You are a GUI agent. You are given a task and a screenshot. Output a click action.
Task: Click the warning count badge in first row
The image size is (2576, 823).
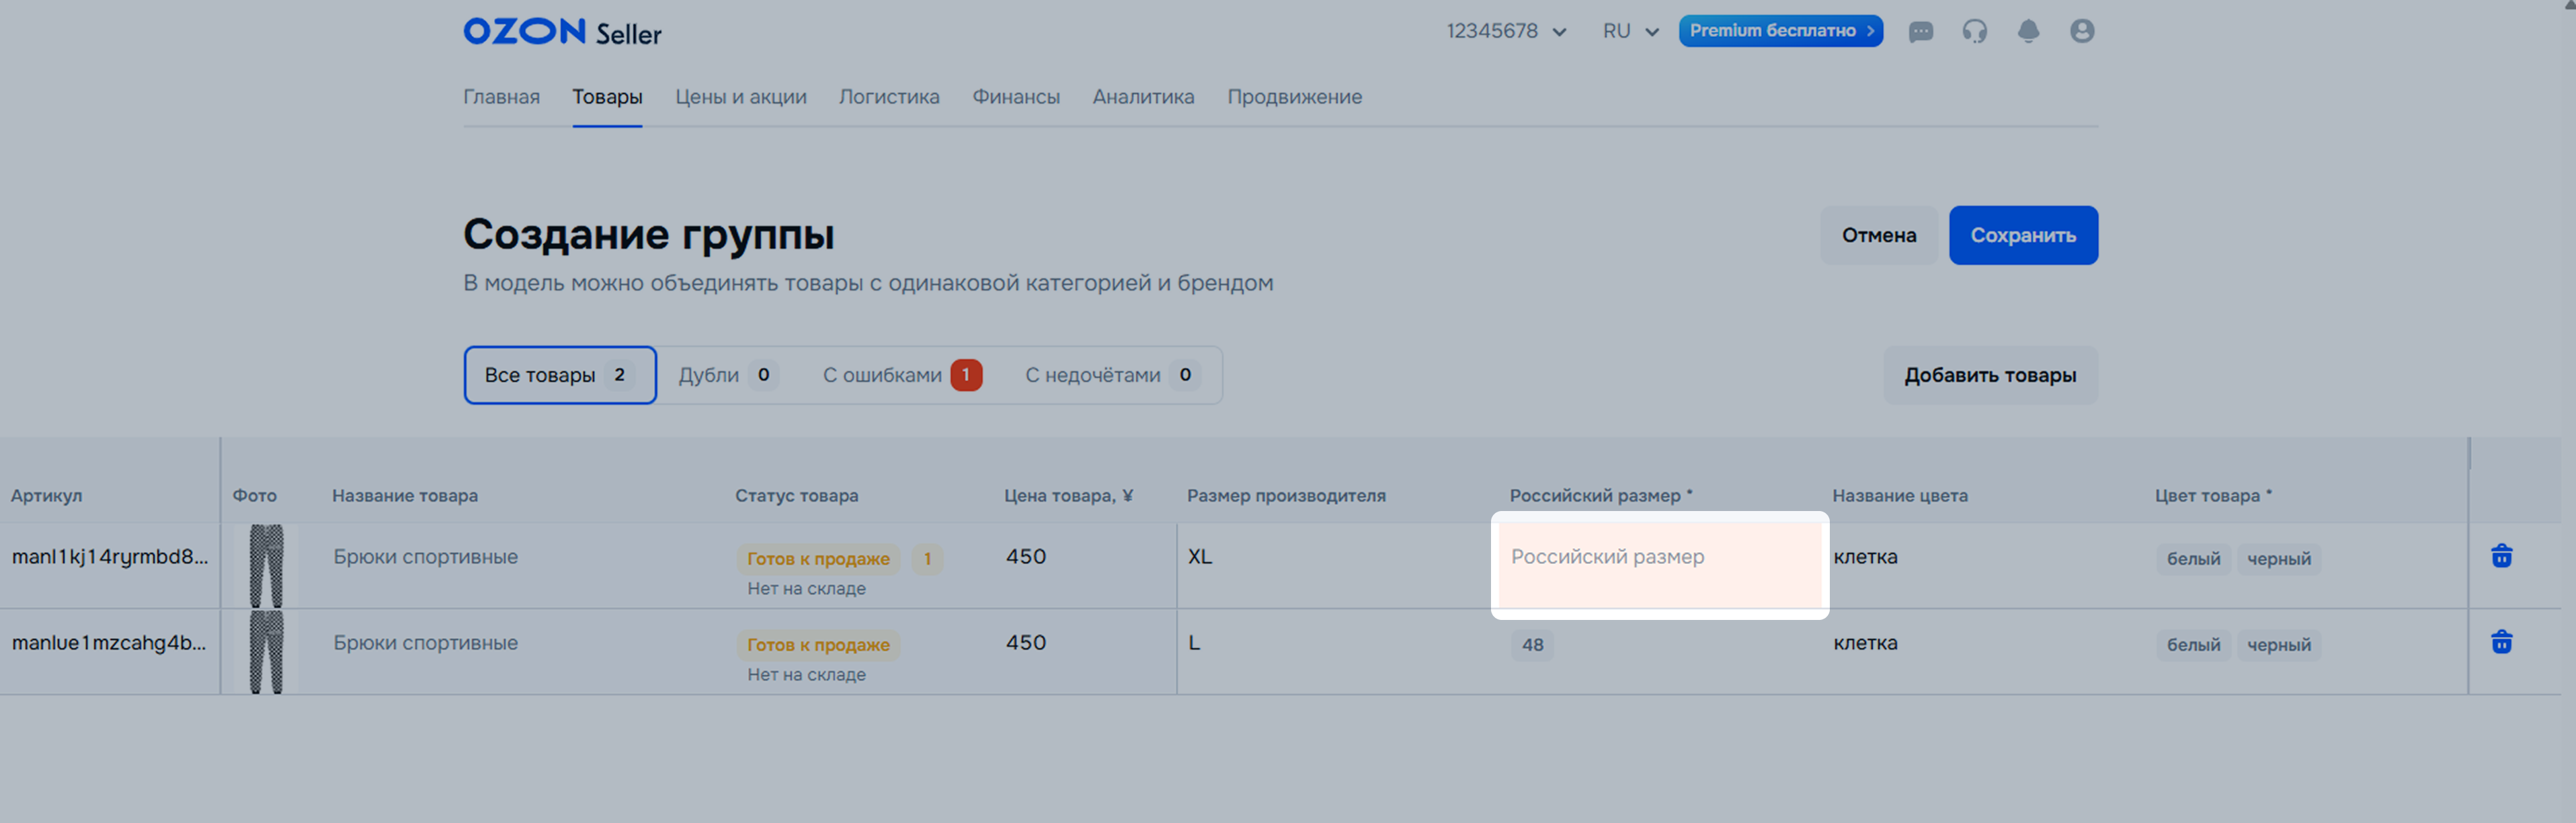[927, 559]
